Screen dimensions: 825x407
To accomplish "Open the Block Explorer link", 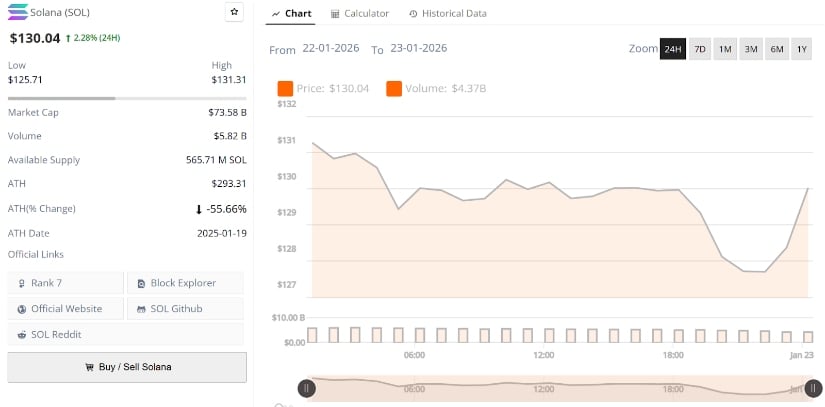I will pyautogui.click(x=185, y=284).
